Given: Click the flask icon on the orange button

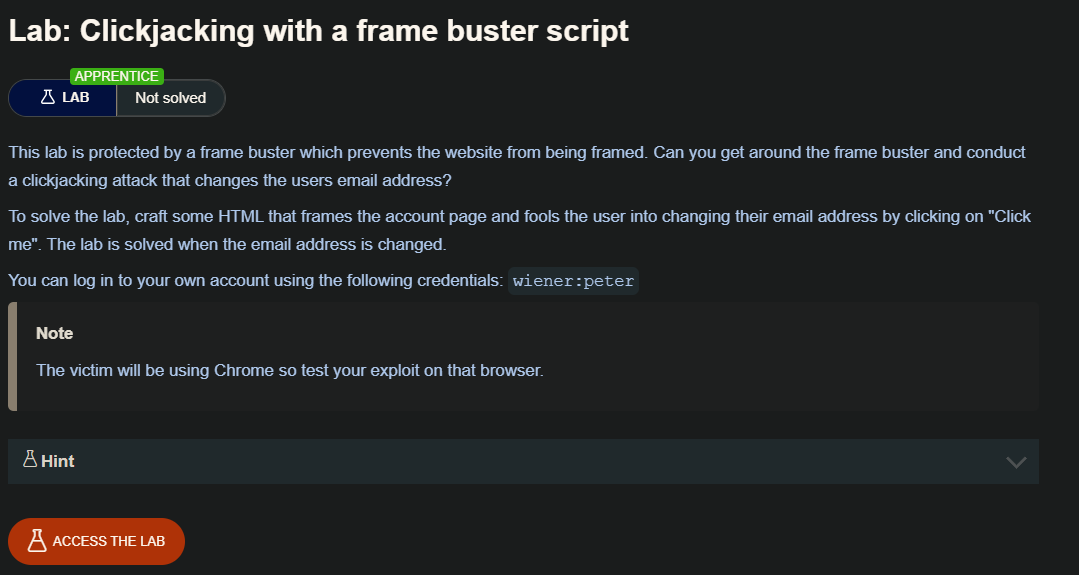Looking at the screenshot, I should coord(37,541).
